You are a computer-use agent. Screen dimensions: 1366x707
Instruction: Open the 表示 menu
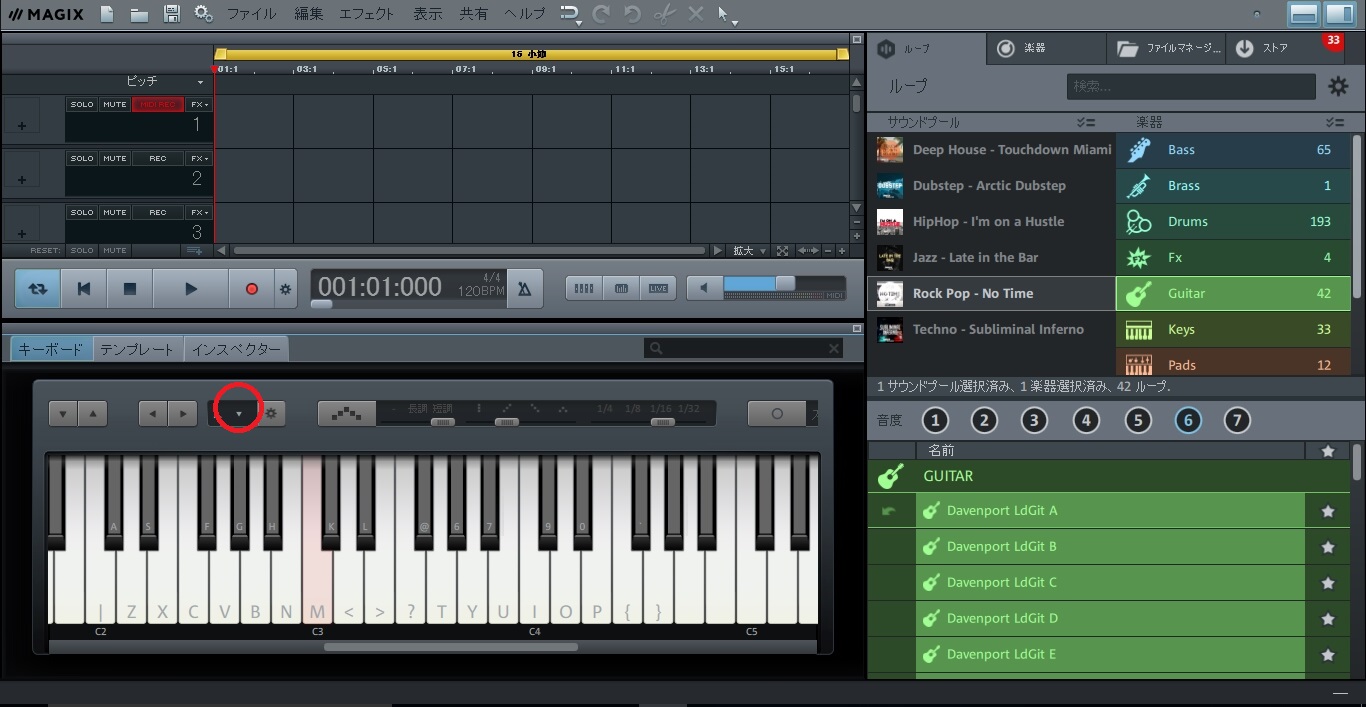[x=428, y=14]
